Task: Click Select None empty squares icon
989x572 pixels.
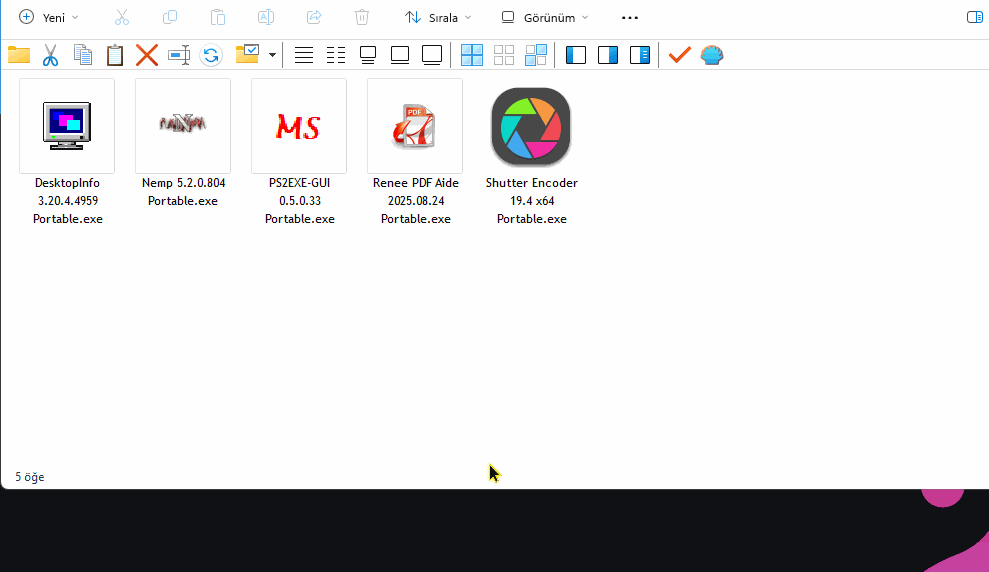Action: 504,55
